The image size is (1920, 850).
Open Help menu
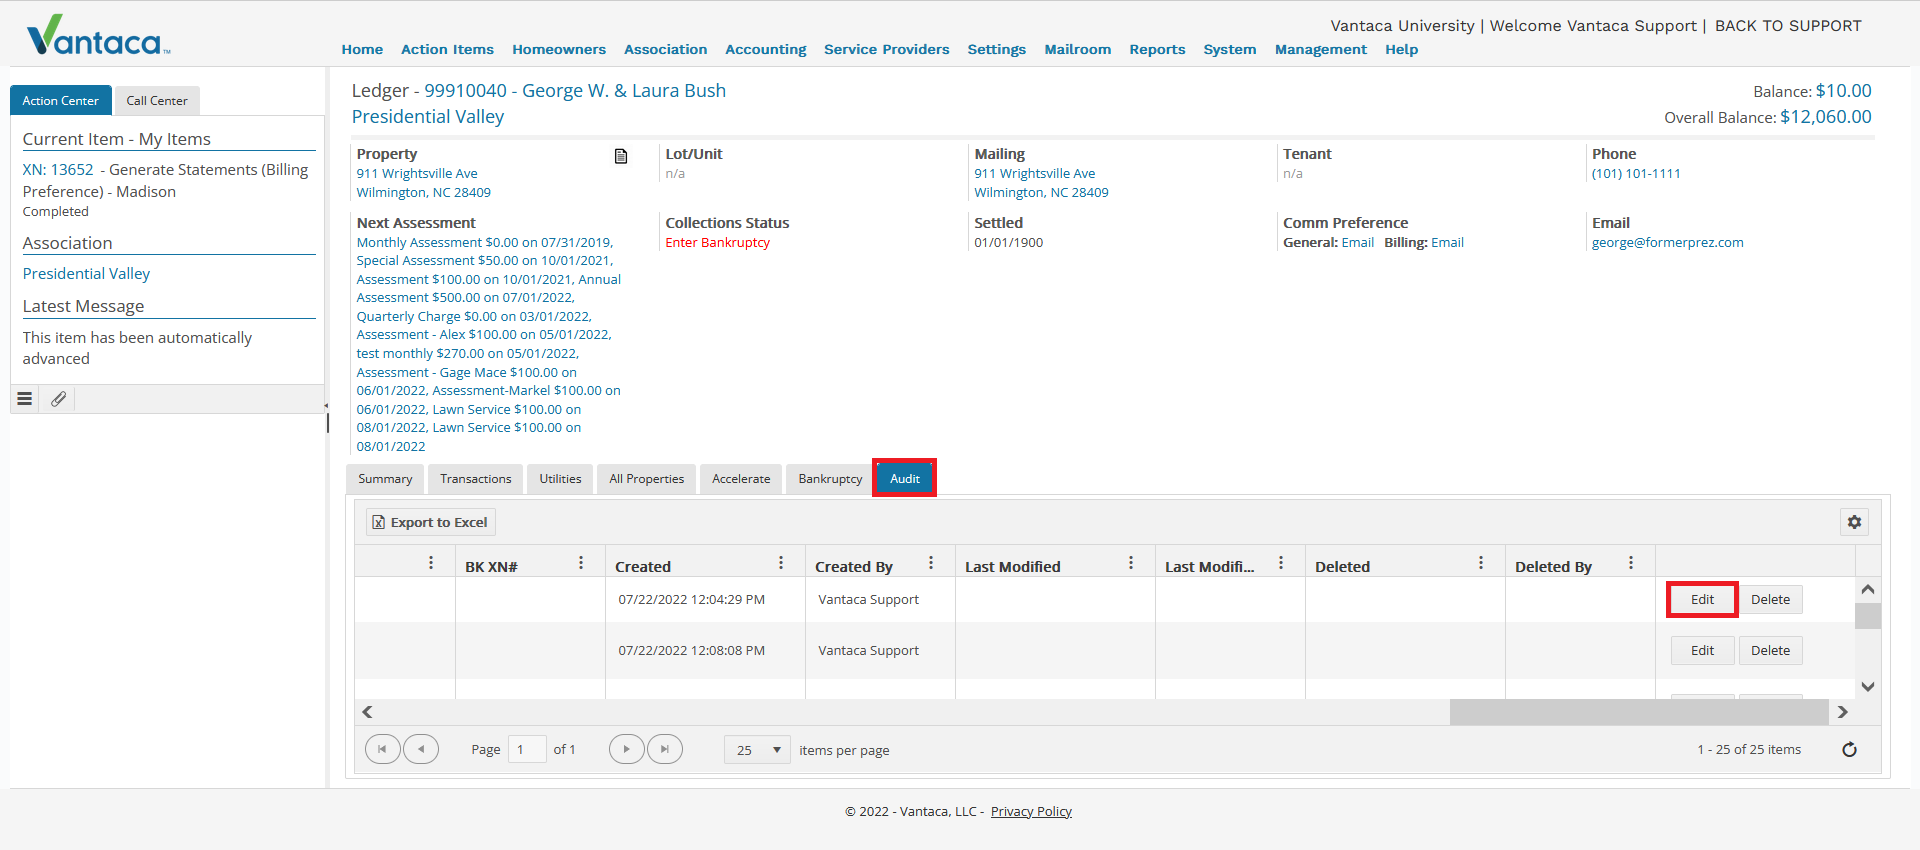pos(1401,49)
